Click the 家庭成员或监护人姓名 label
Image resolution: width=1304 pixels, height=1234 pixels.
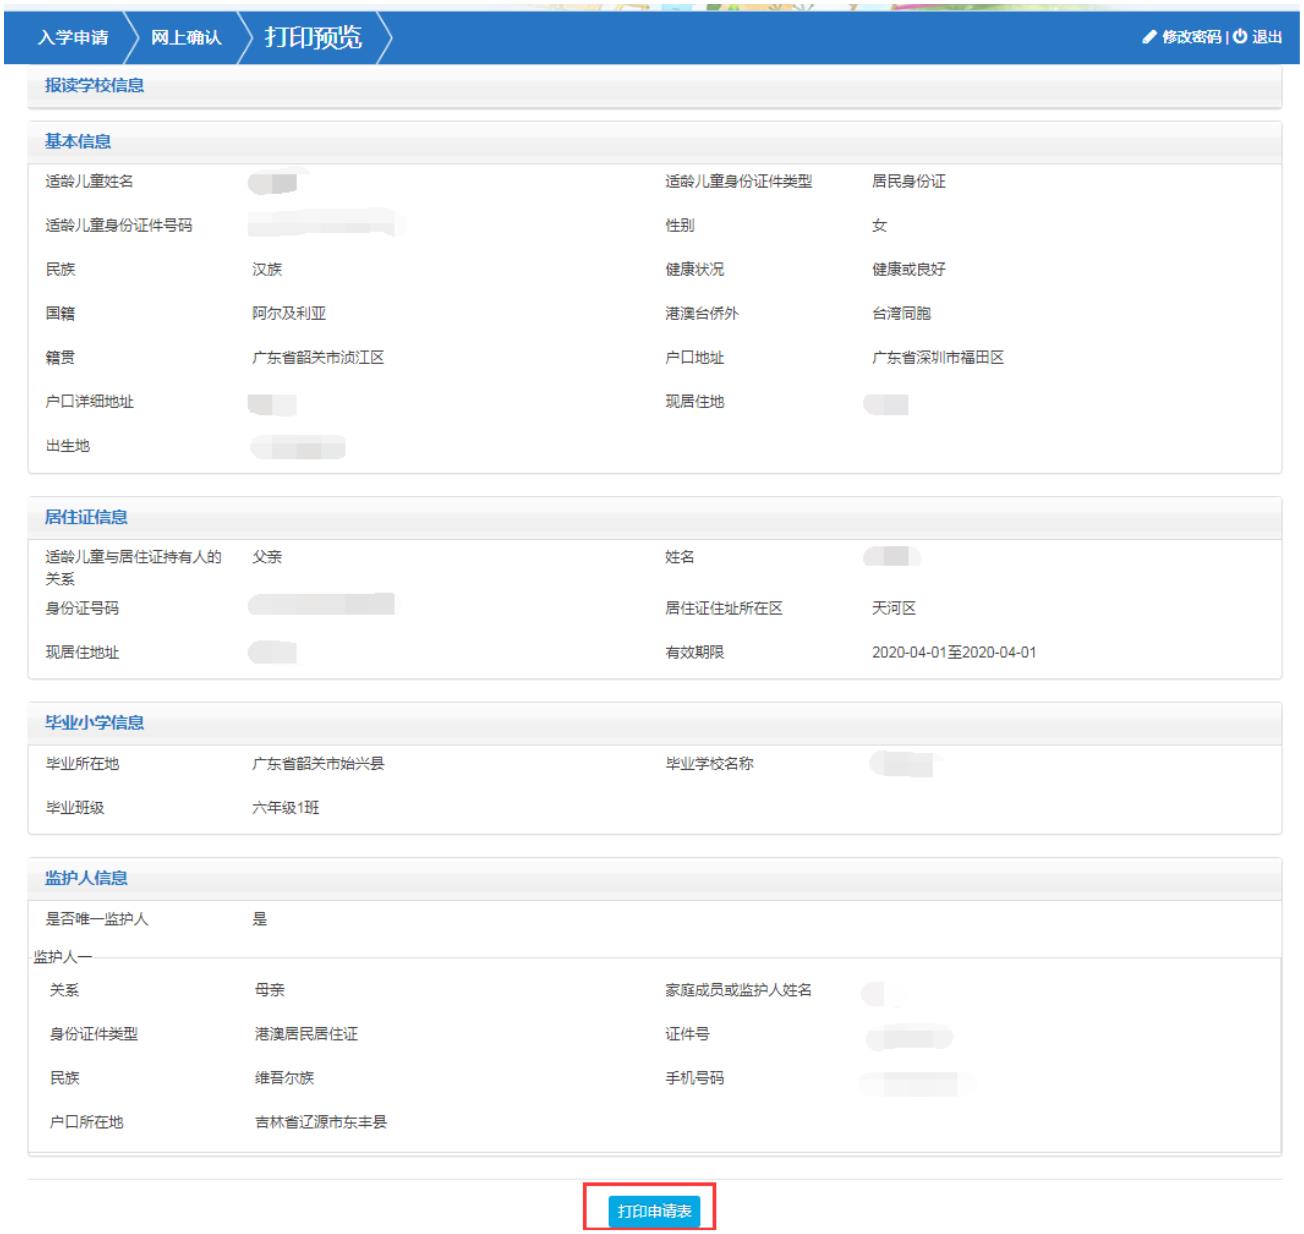coord(738,991)
